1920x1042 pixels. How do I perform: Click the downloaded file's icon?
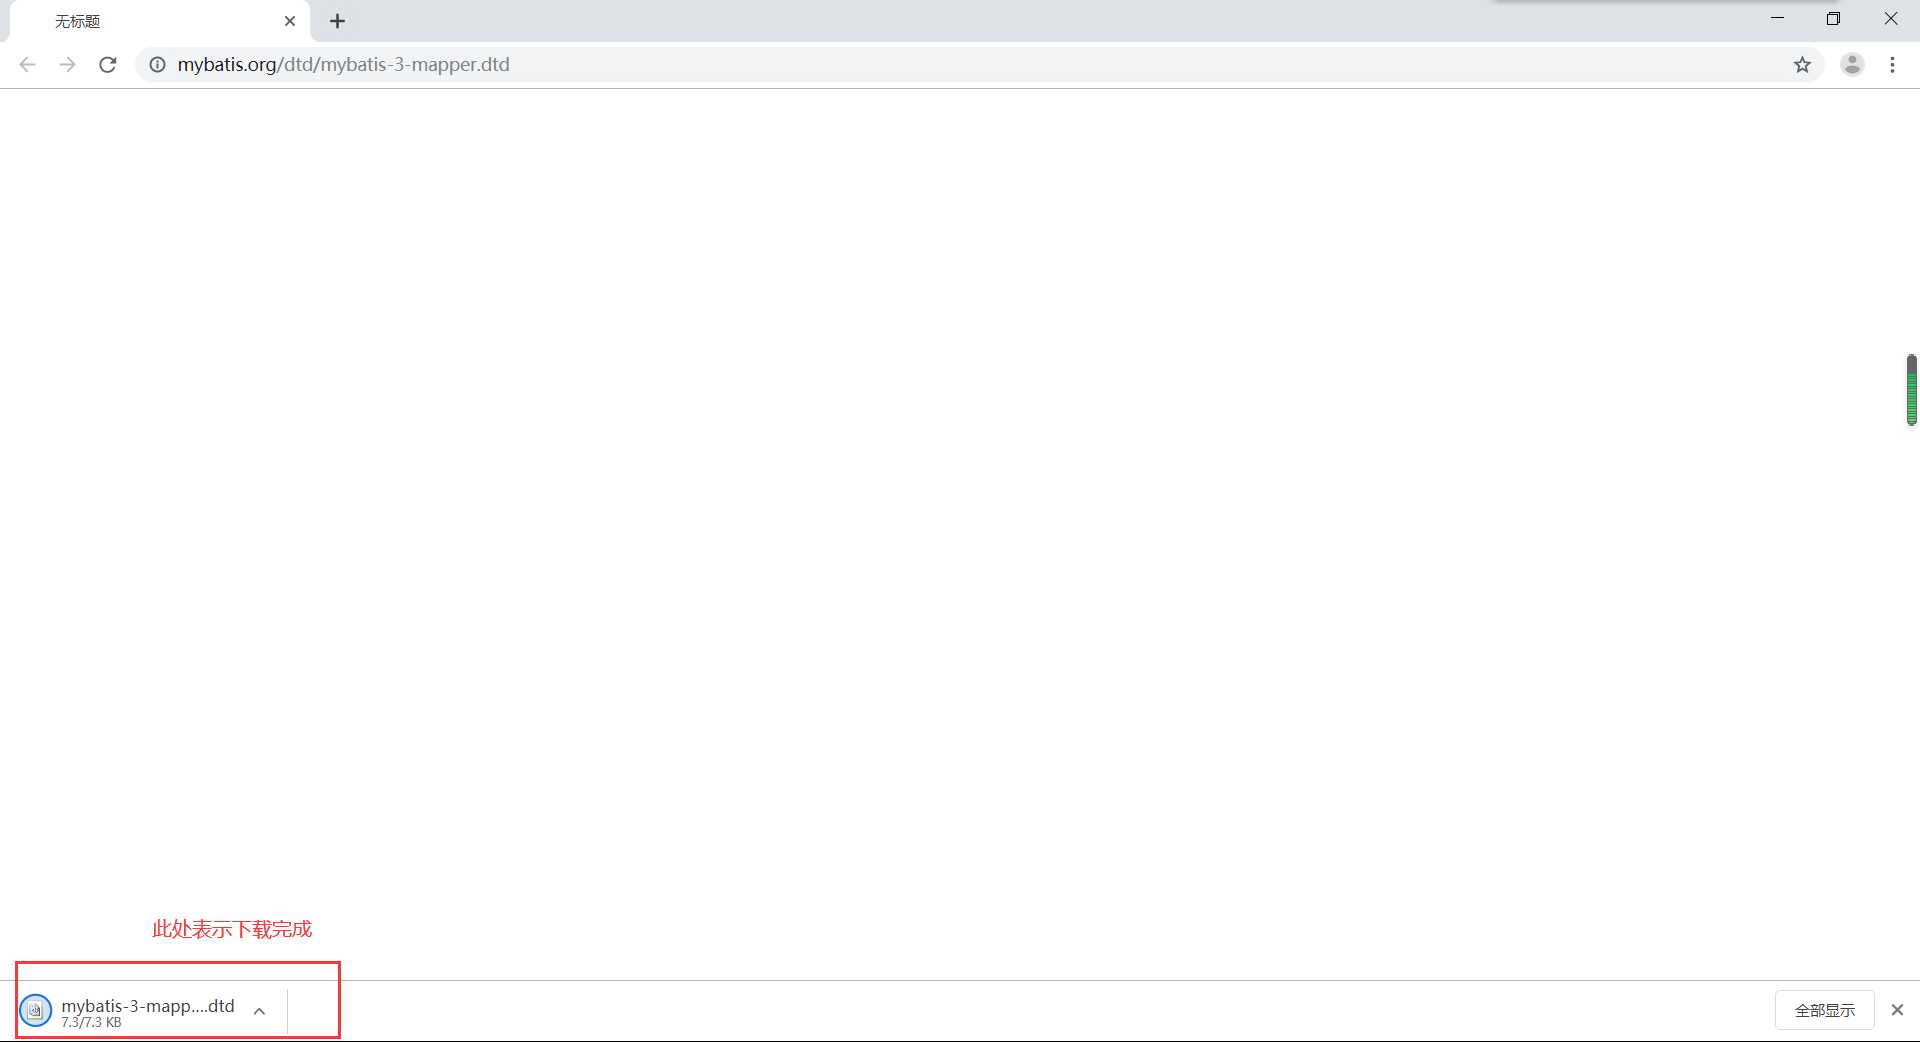tap(35, 1010)
